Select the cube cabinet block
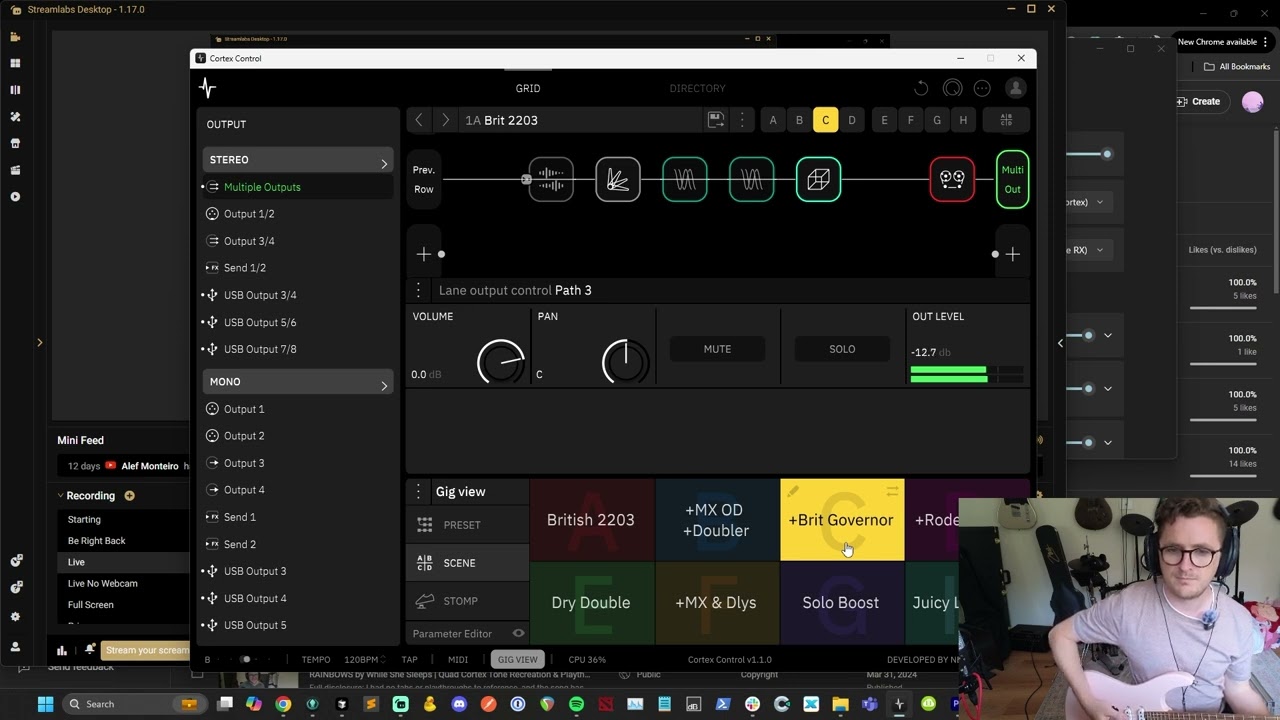 (x=818, y=180)
